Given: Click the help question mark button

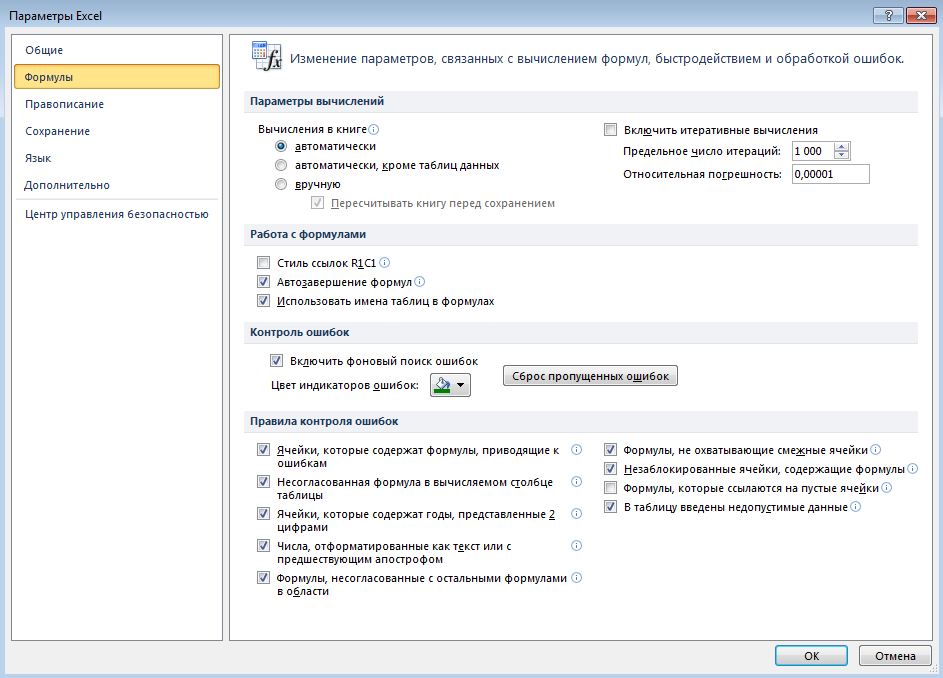Looking at the screenshot, I should tap(888, 16).
